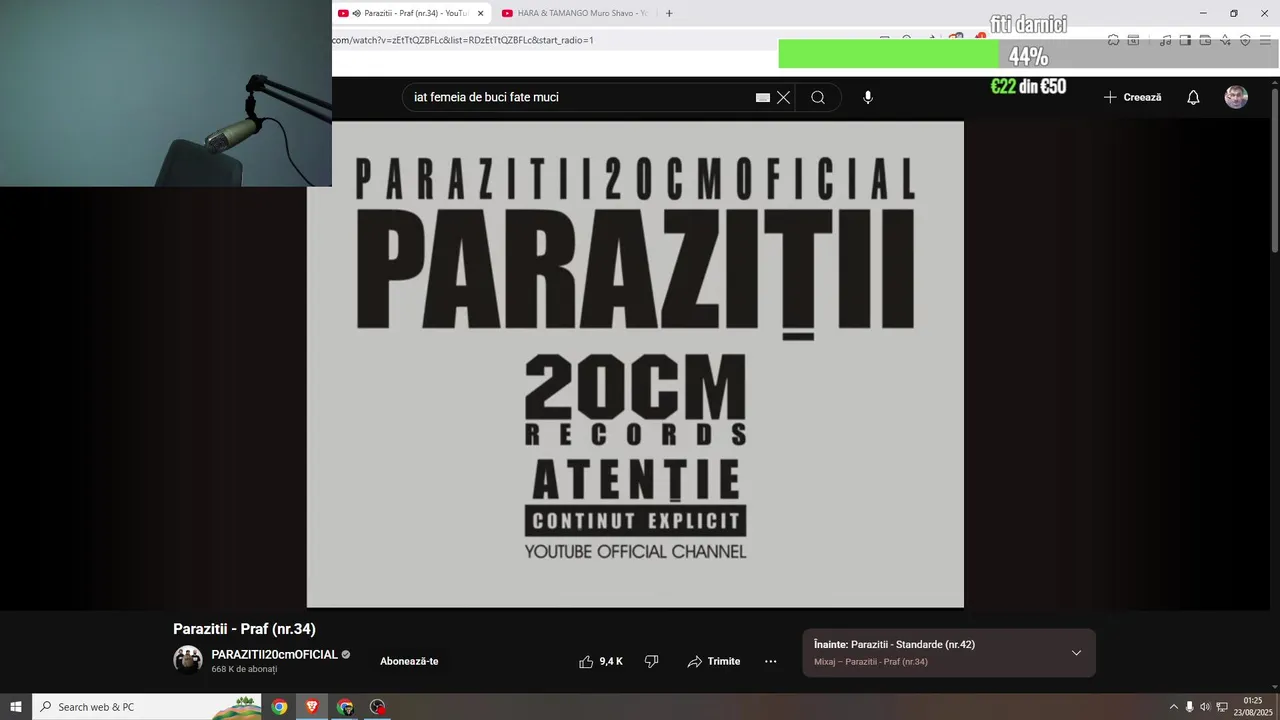This screenshot has width=1280, height=720.
Task: Close the Parazitii - Praf tab
Action: coord(480,13)
